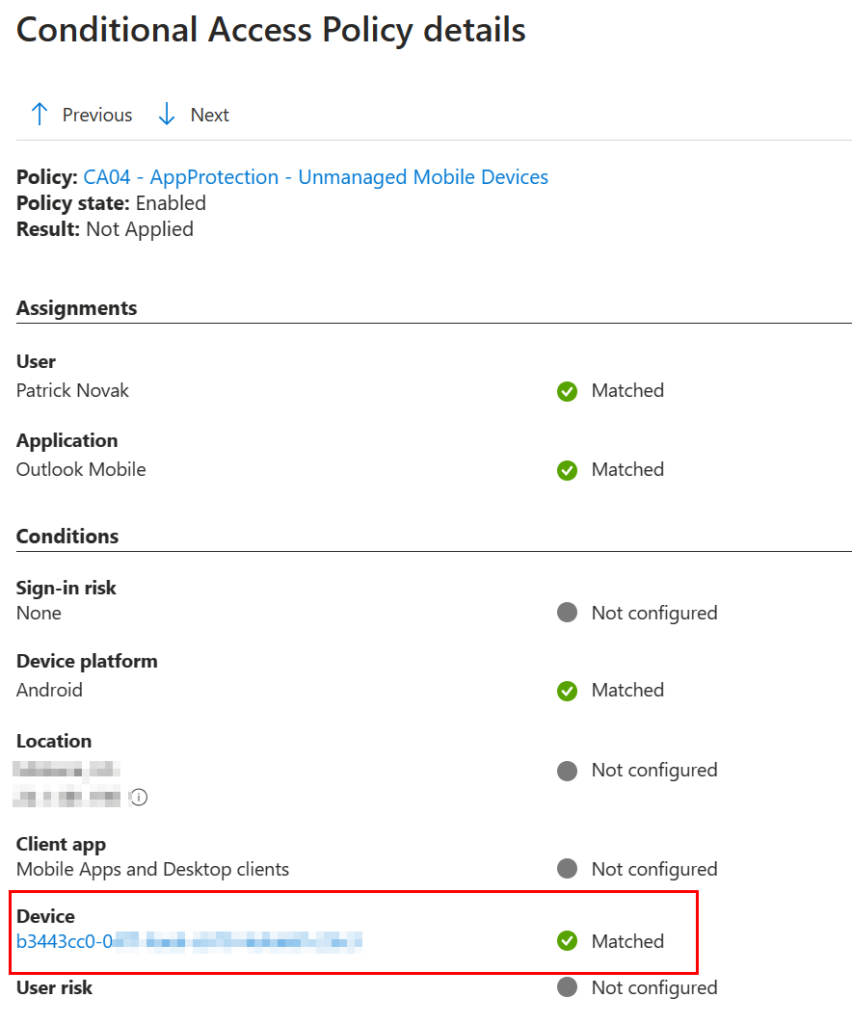This screenshot has height=1024, width=852.
Task: Click the grey status icon for Location
Action: coord(567,771)
